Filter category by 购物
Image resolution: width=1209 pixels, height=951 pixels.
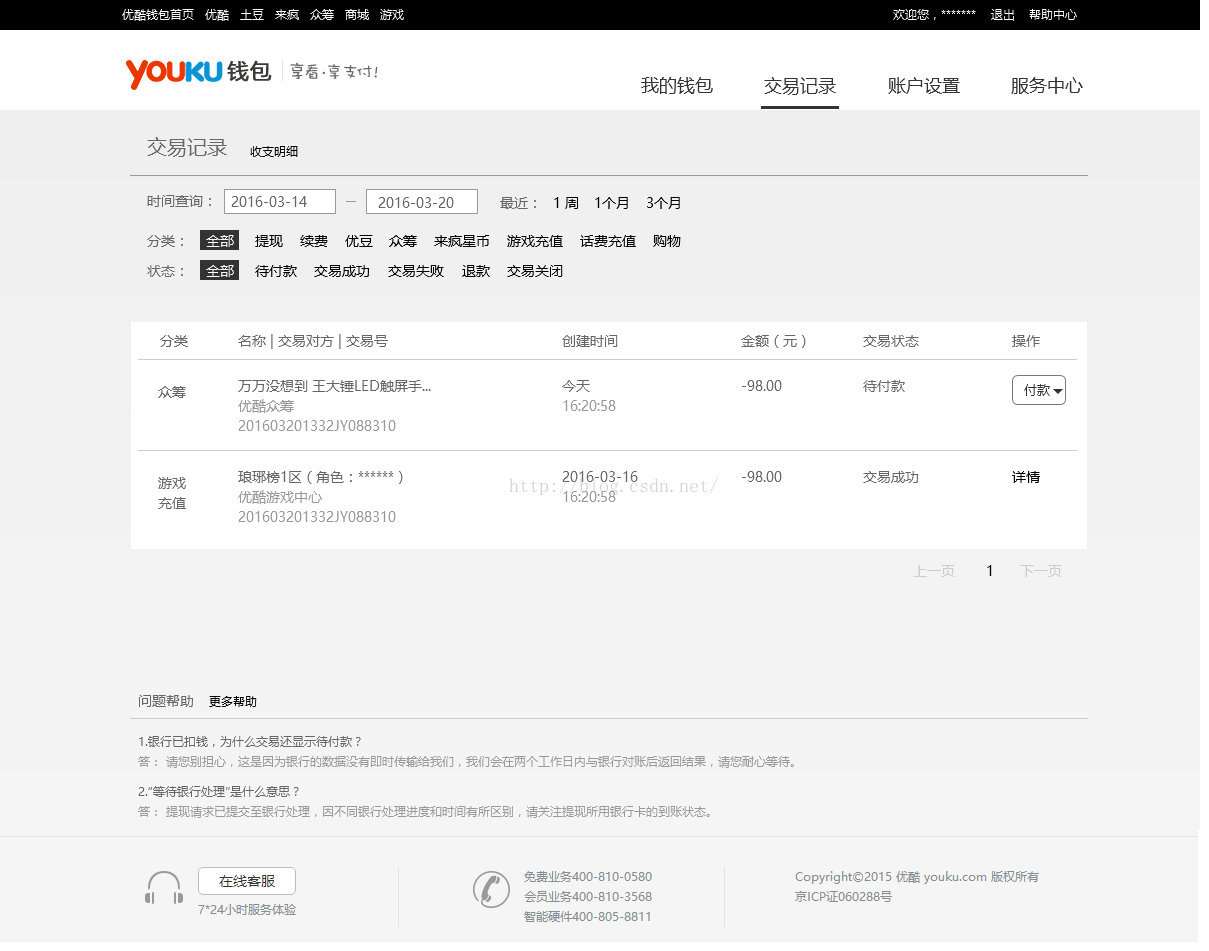[x=667, y=241]
